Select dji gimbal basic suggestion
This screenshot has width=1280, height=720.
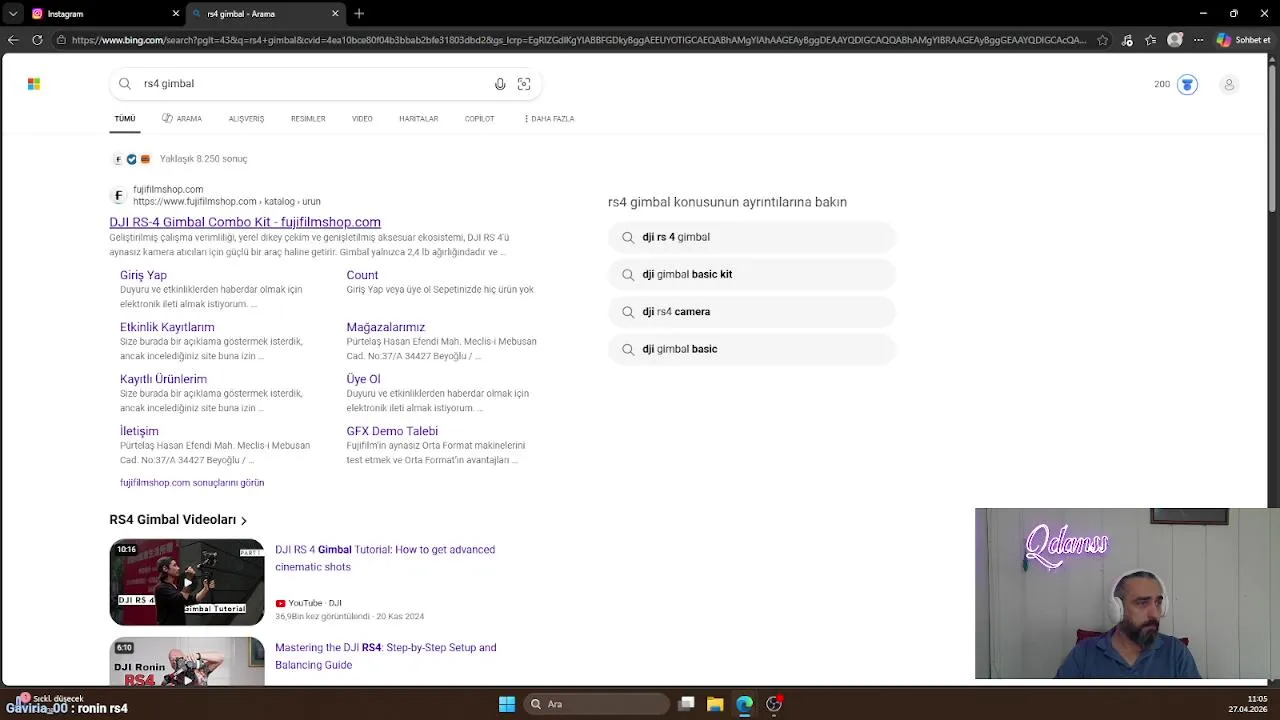pos(752,349)
